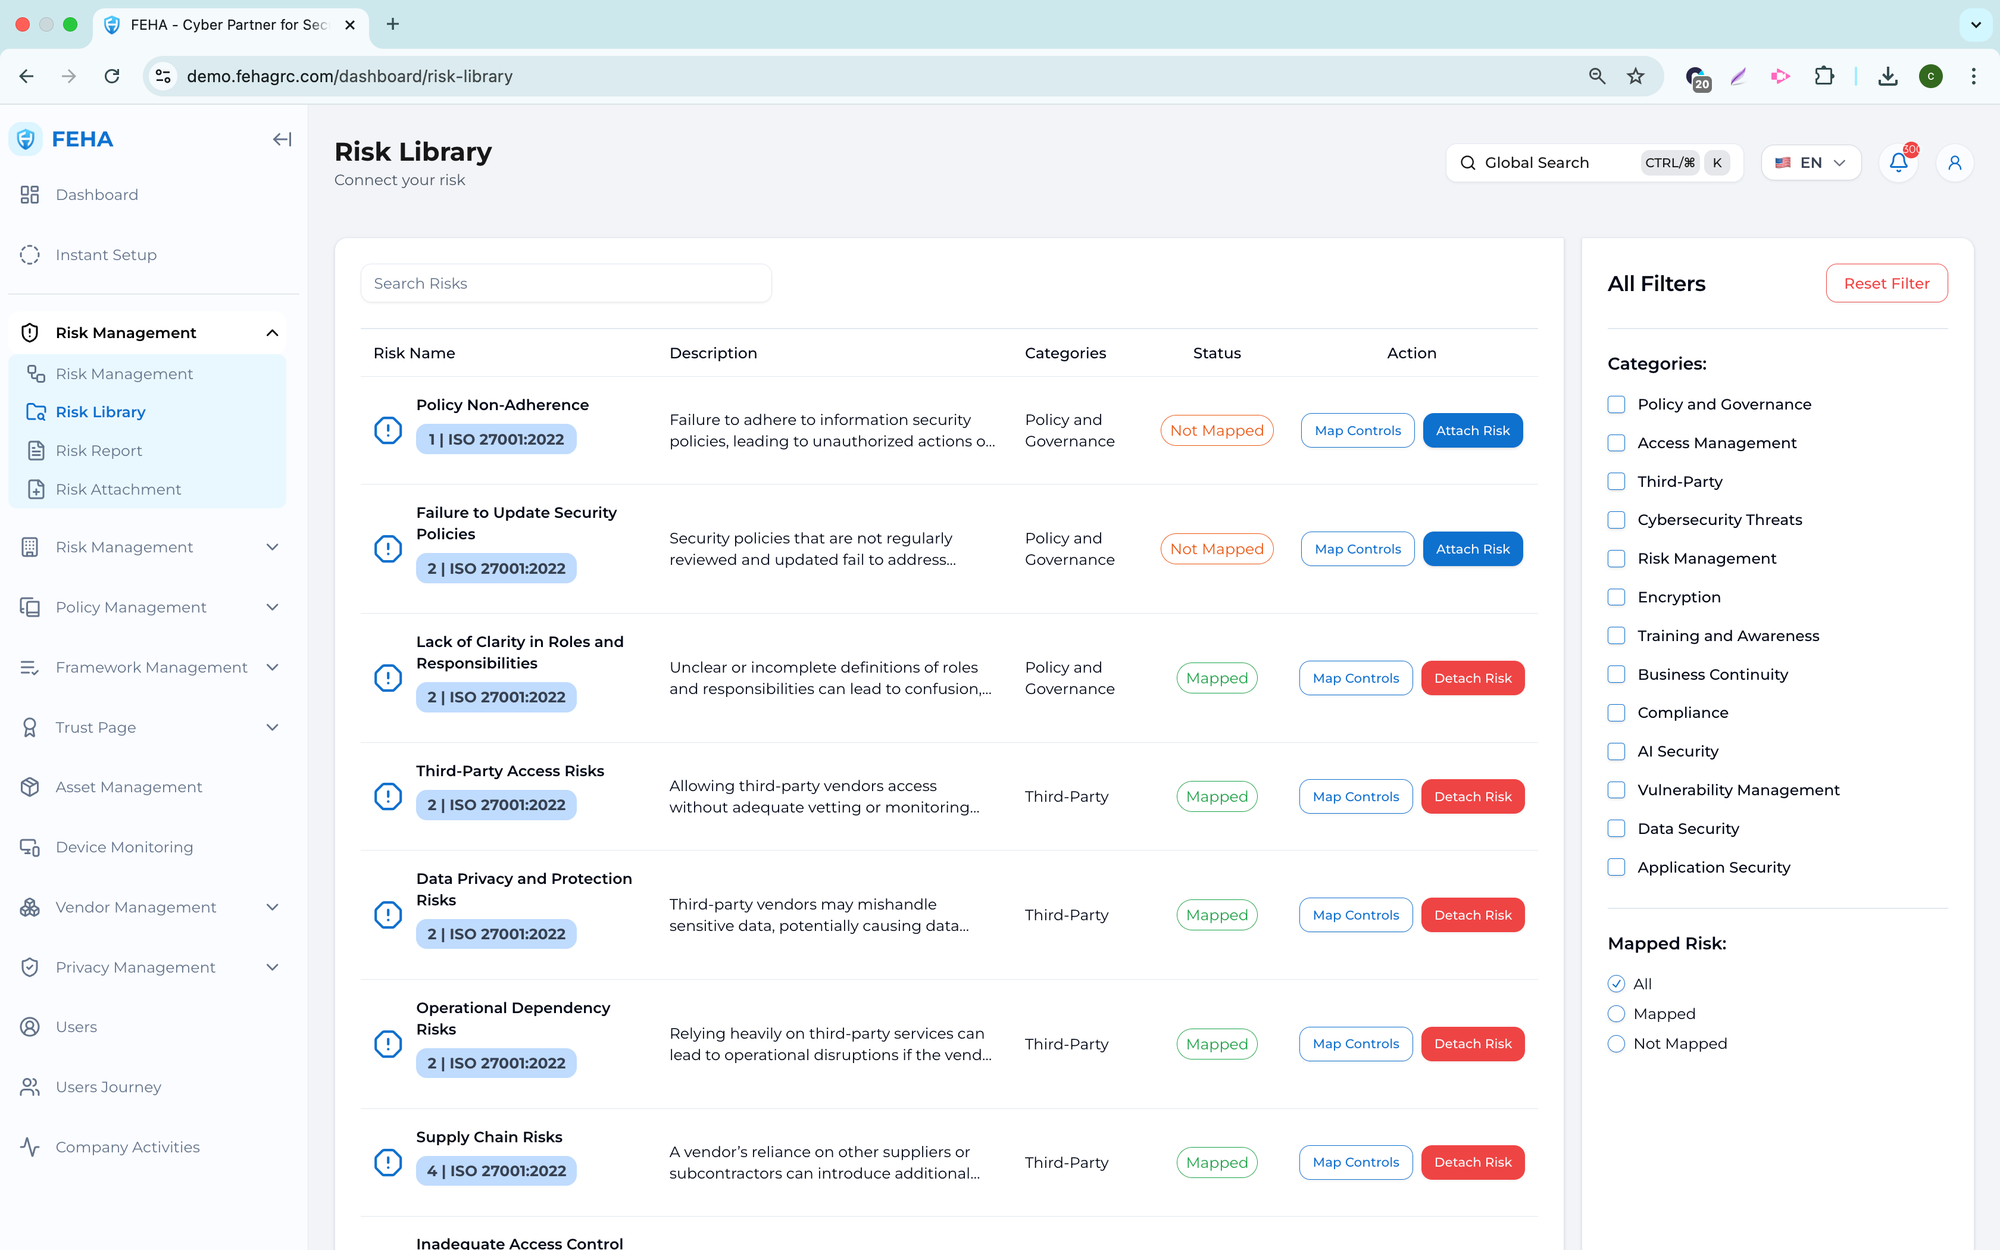
Task: Enable the Cybersecurity Threats checkbox
Action: tap(1616, 520)
